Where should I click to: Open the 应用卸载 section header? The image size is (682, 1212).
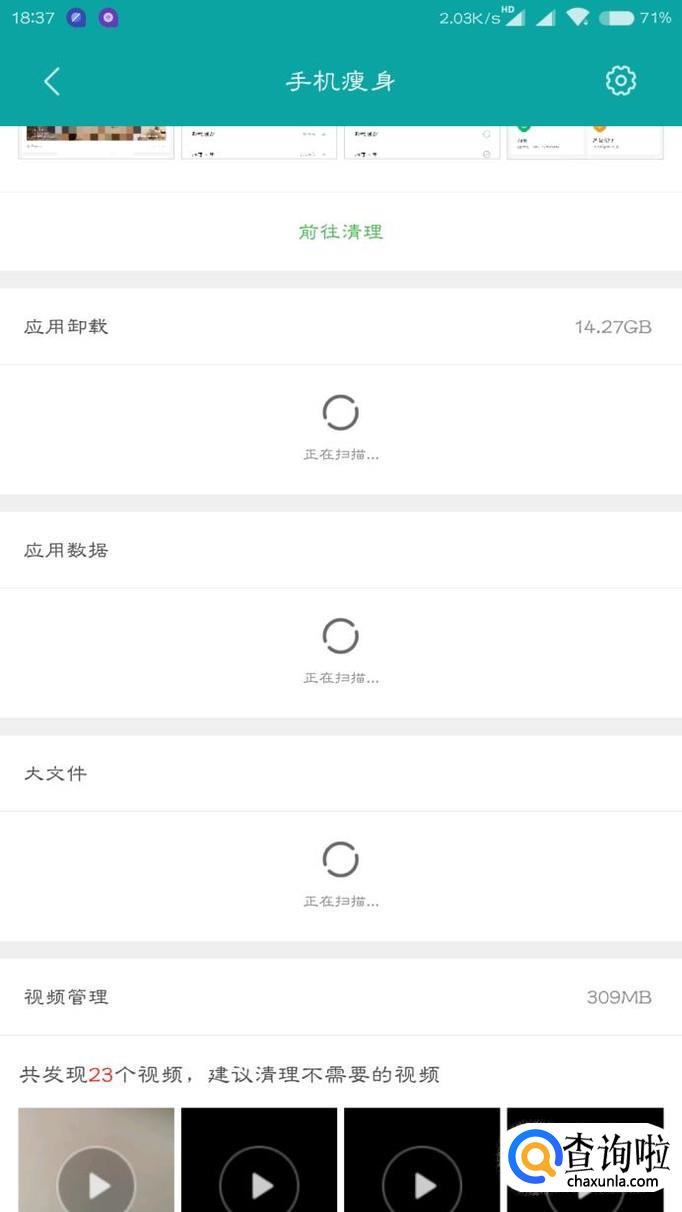point(66,327)
